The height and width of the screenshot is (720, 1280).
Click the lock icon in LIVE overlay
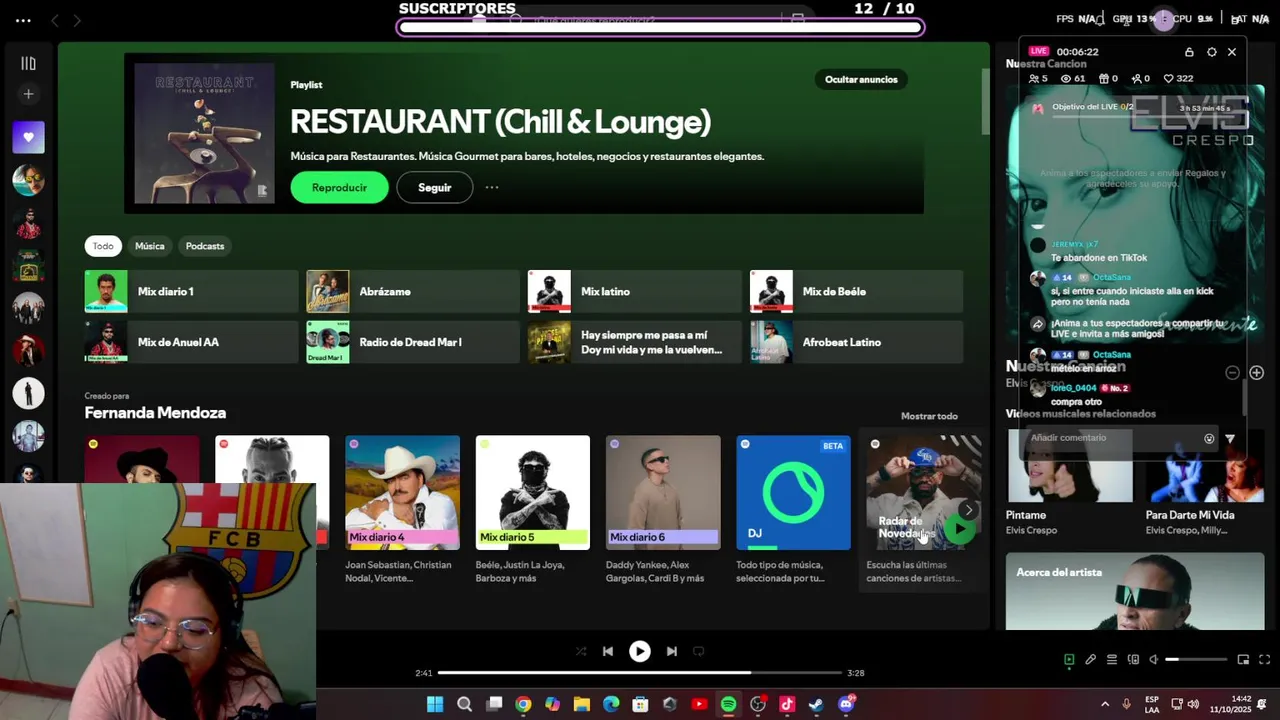1189,52
